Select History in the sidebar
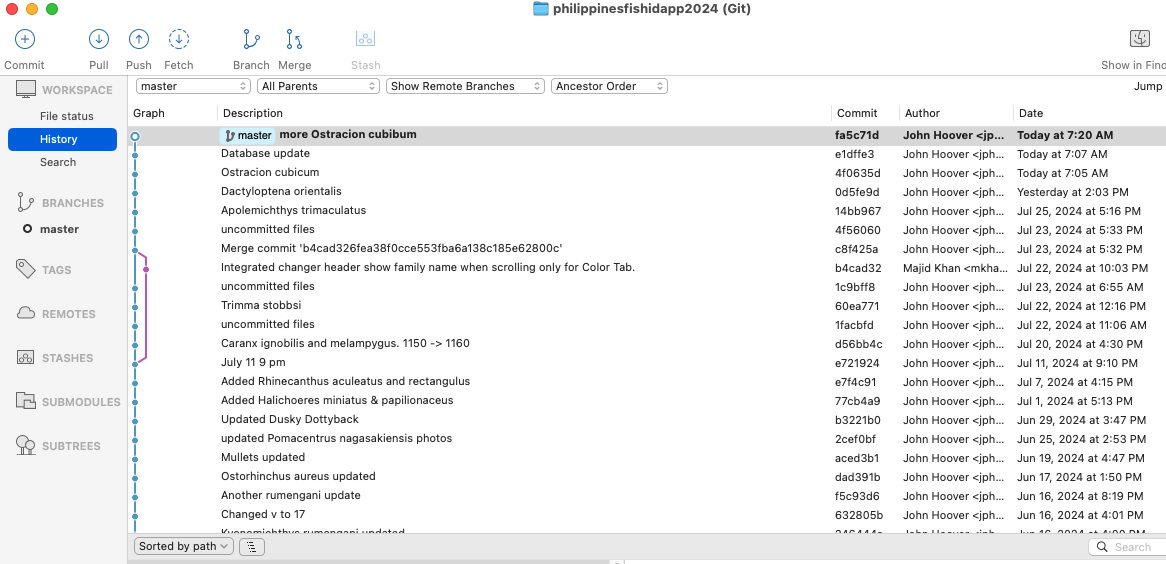 pyautogui.click(x=62, y=139)
